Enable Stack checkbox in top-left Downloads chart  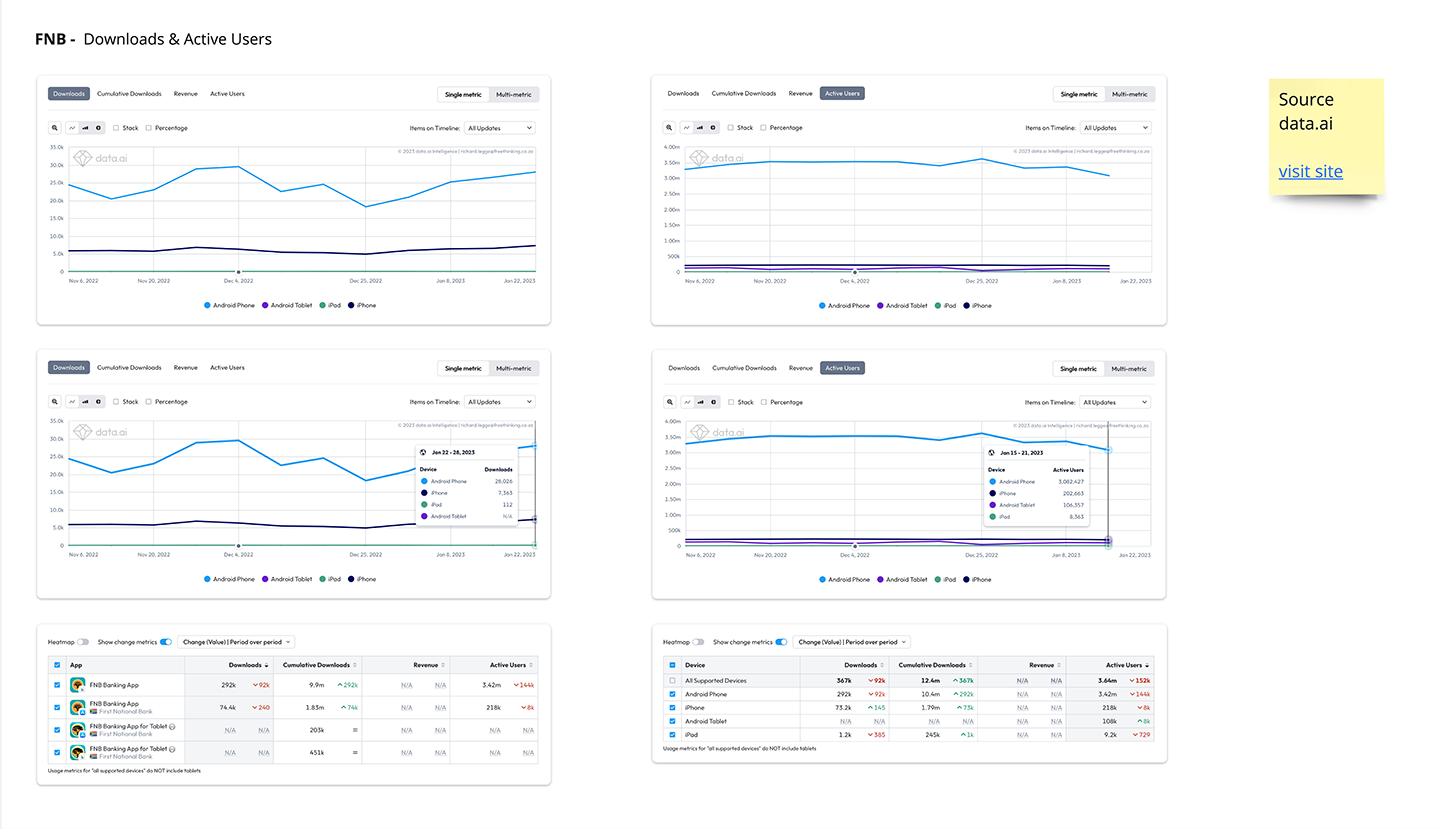coord(116,128)
